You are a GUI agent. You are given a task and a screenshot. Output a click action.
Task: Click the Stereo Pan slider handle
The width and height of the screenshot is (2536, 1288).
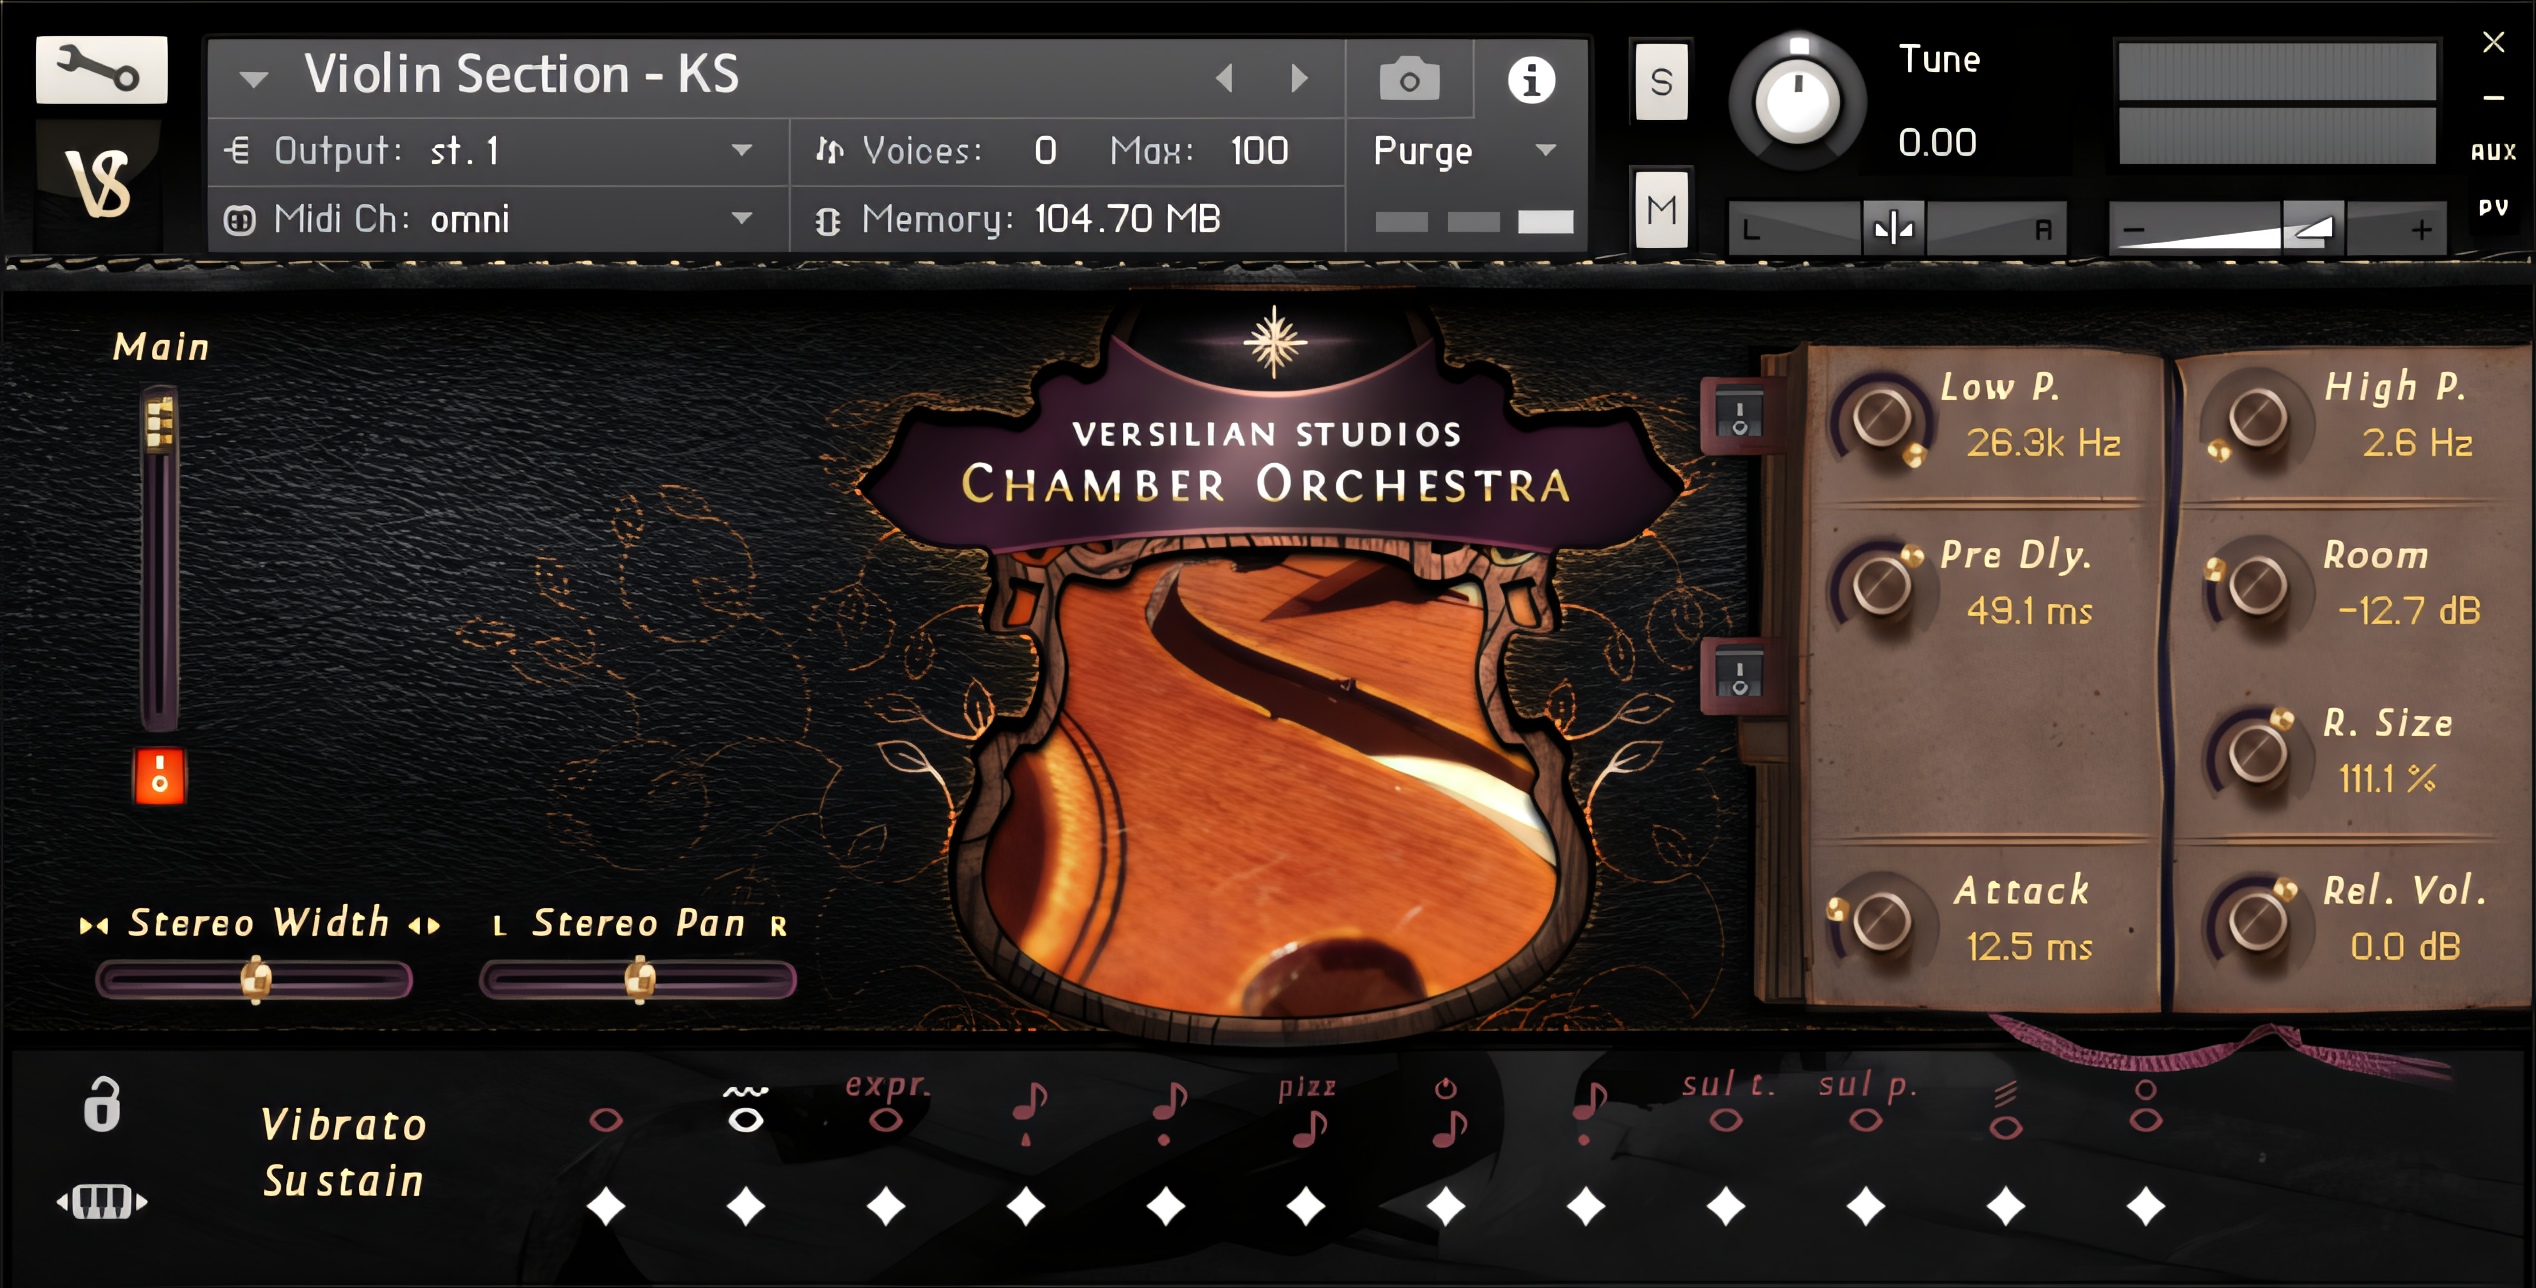(x=640, y=980)
